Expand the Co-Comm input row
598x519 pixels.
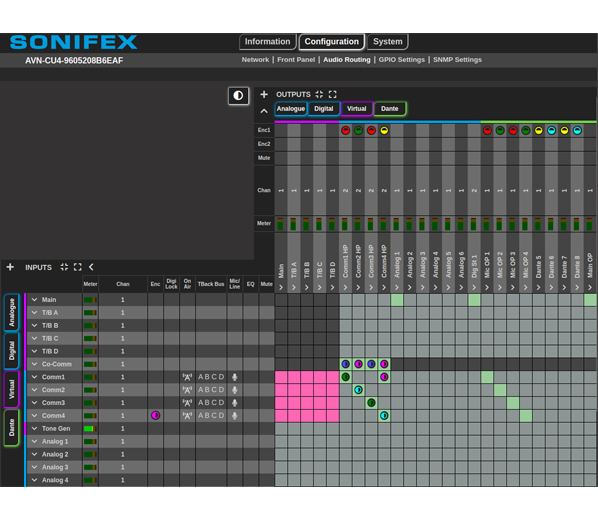[x=34, y=364]
